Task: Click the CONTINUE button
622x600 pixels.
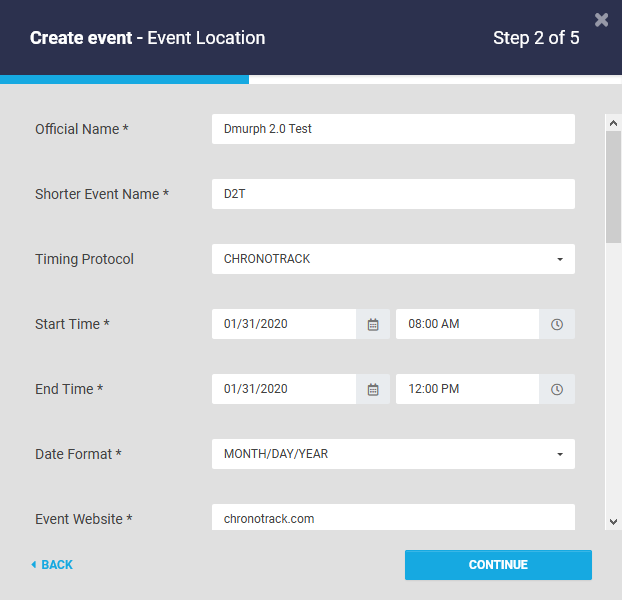Action: (498, 565)
